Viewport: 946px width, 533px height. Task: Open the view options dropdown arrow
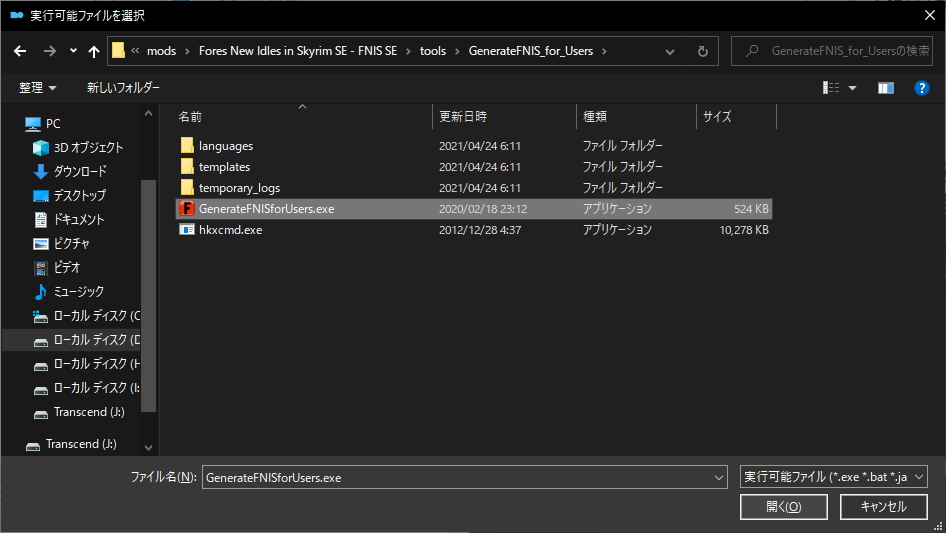point(852,88)
